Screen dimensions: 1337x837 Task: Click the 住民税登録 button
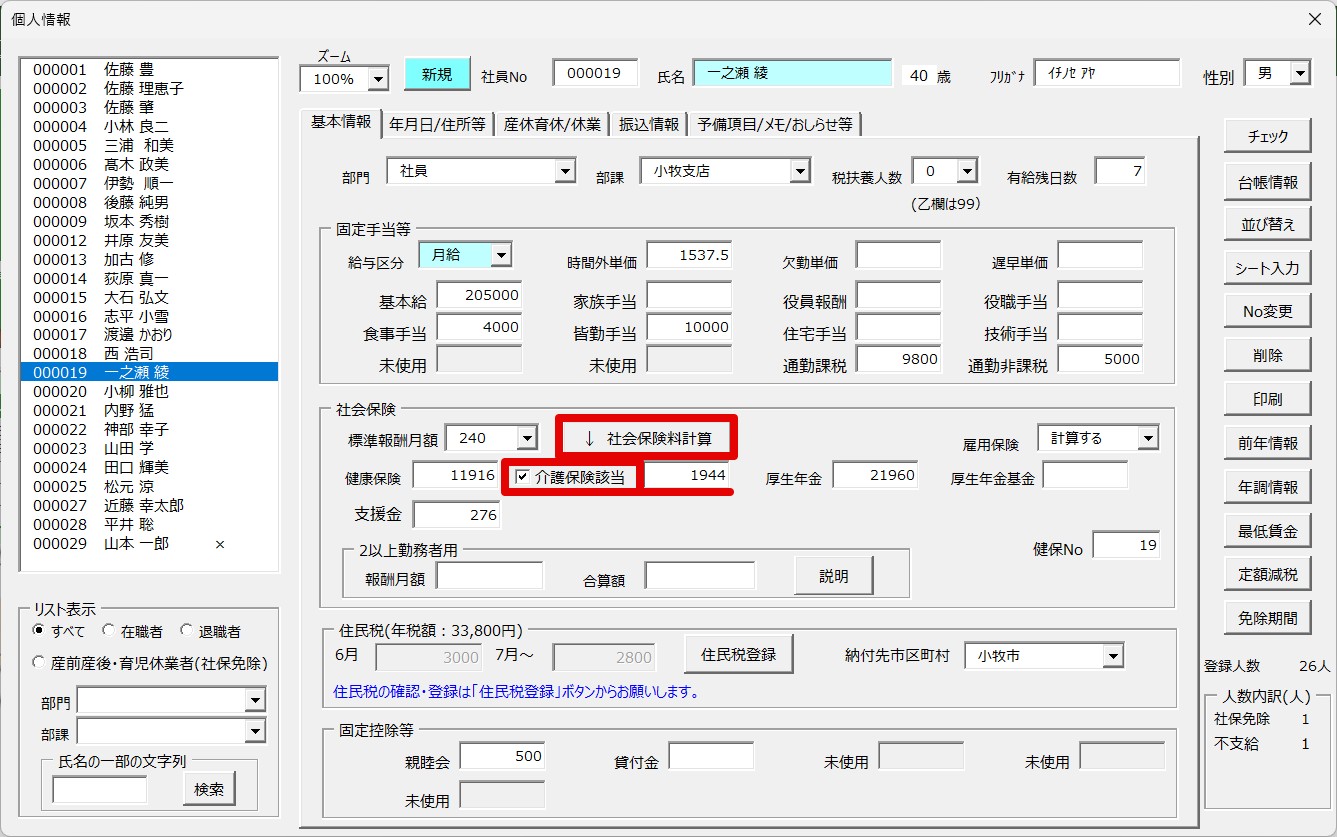(x=738, y=654)
